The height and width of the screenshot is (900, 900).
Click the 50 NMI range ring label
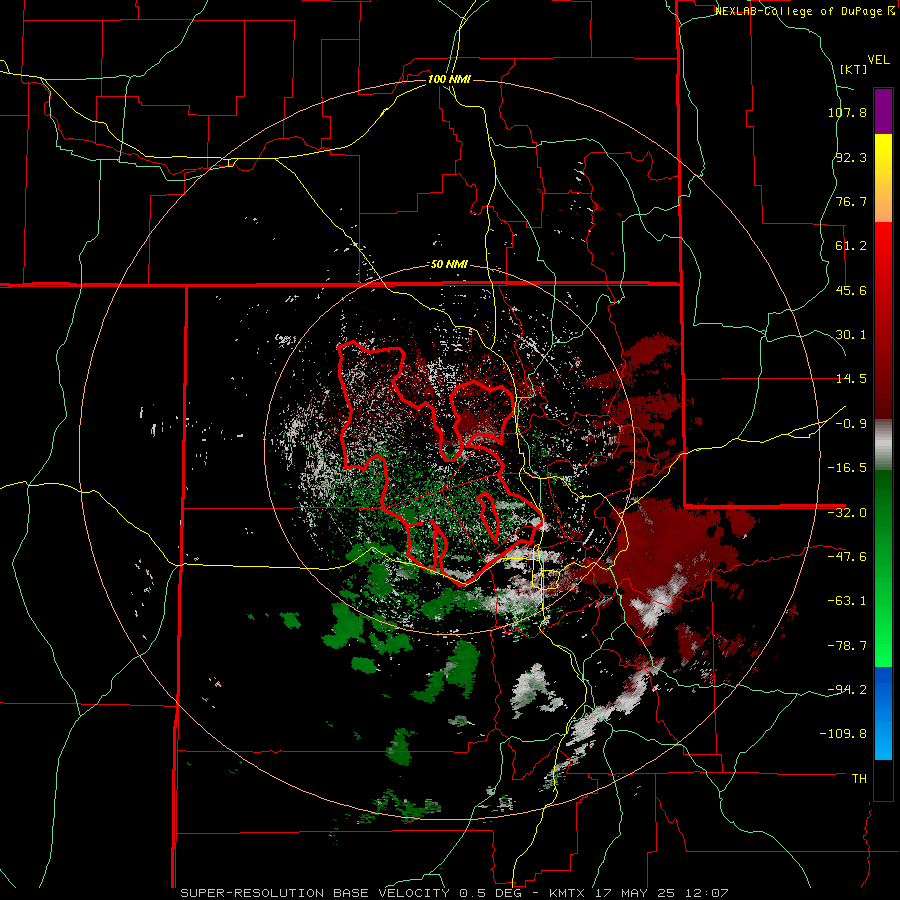449,265
